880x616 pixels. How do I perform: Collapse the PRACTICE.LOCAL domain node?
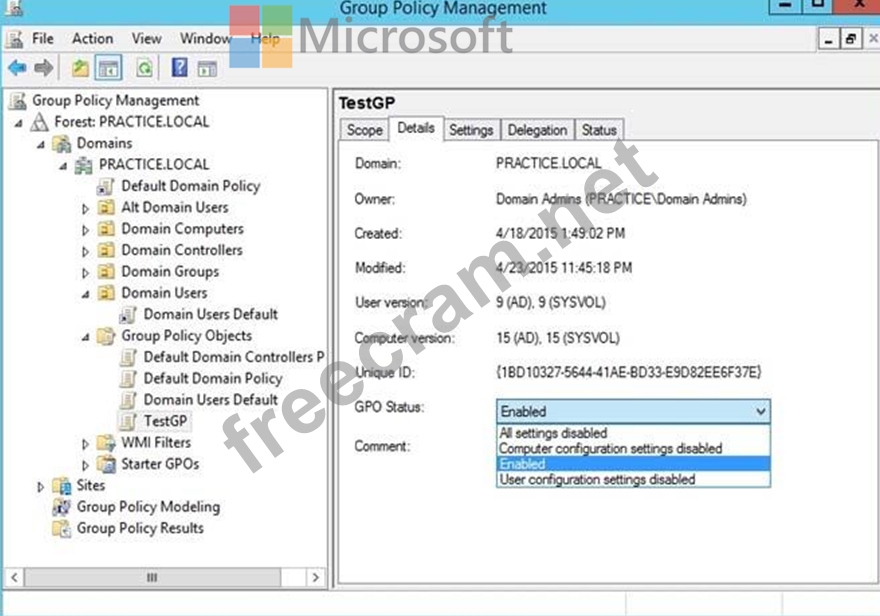(63, 166)
